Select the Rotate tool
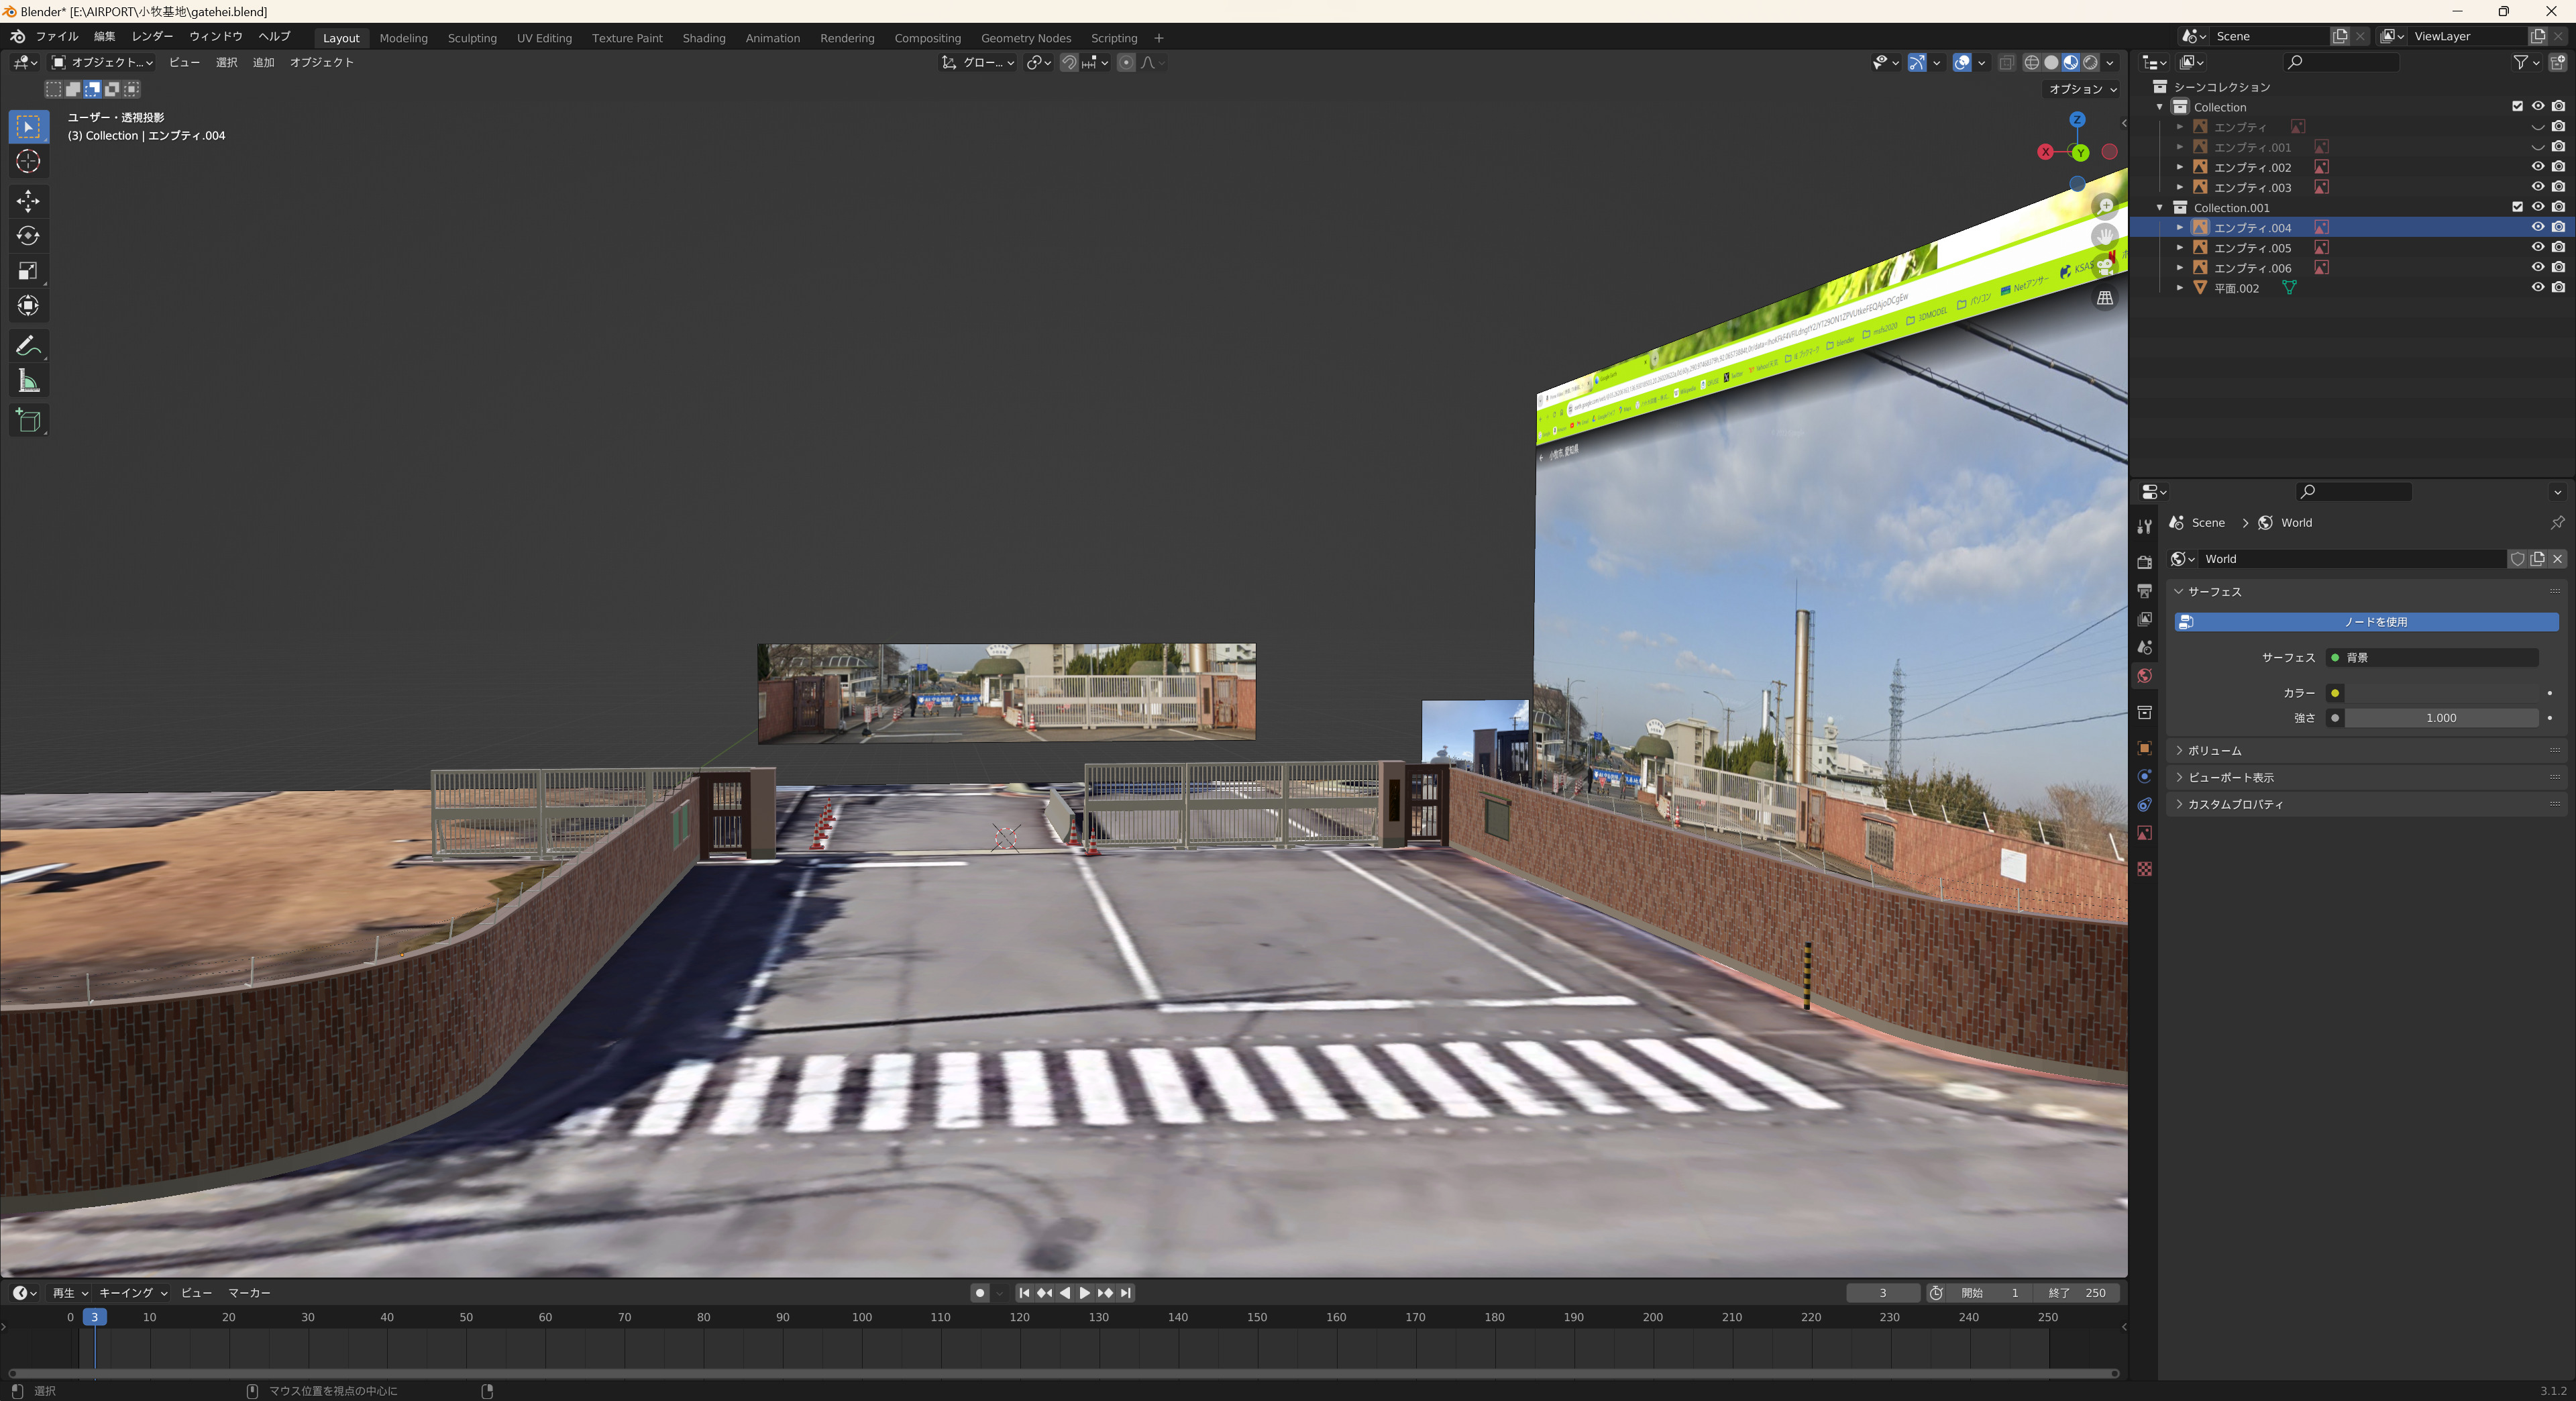Viewport: 2576px width, 1401px height. pos(28,236)
